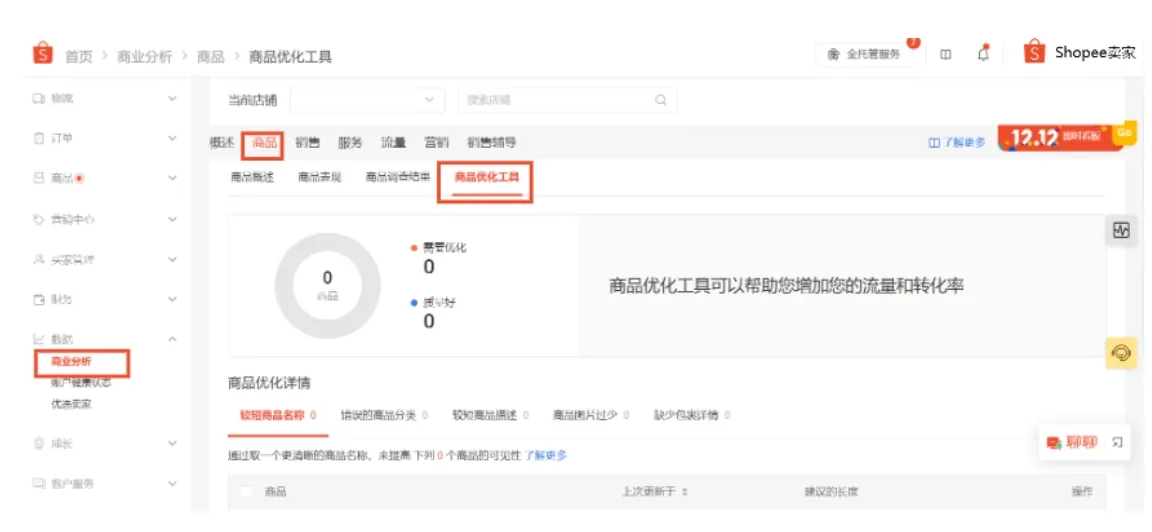Open the 商品概述 sub-tab
1152x532 pixels.
(252, 177)
